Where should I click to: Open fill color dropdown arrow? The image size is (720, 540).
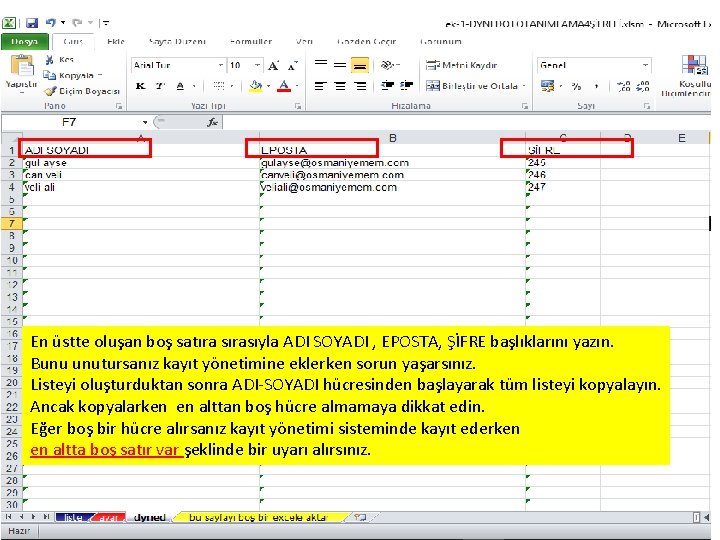(269, 86)
